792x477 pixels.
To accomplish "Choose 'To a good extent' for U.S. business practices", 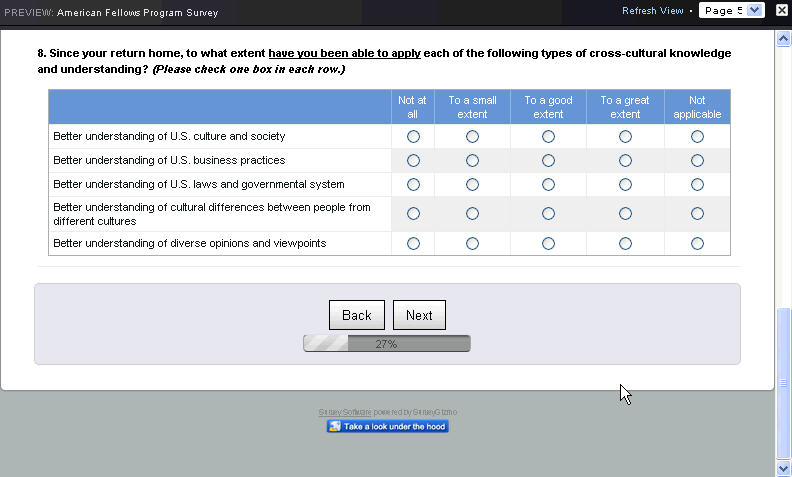I will [x=548, y=160].
